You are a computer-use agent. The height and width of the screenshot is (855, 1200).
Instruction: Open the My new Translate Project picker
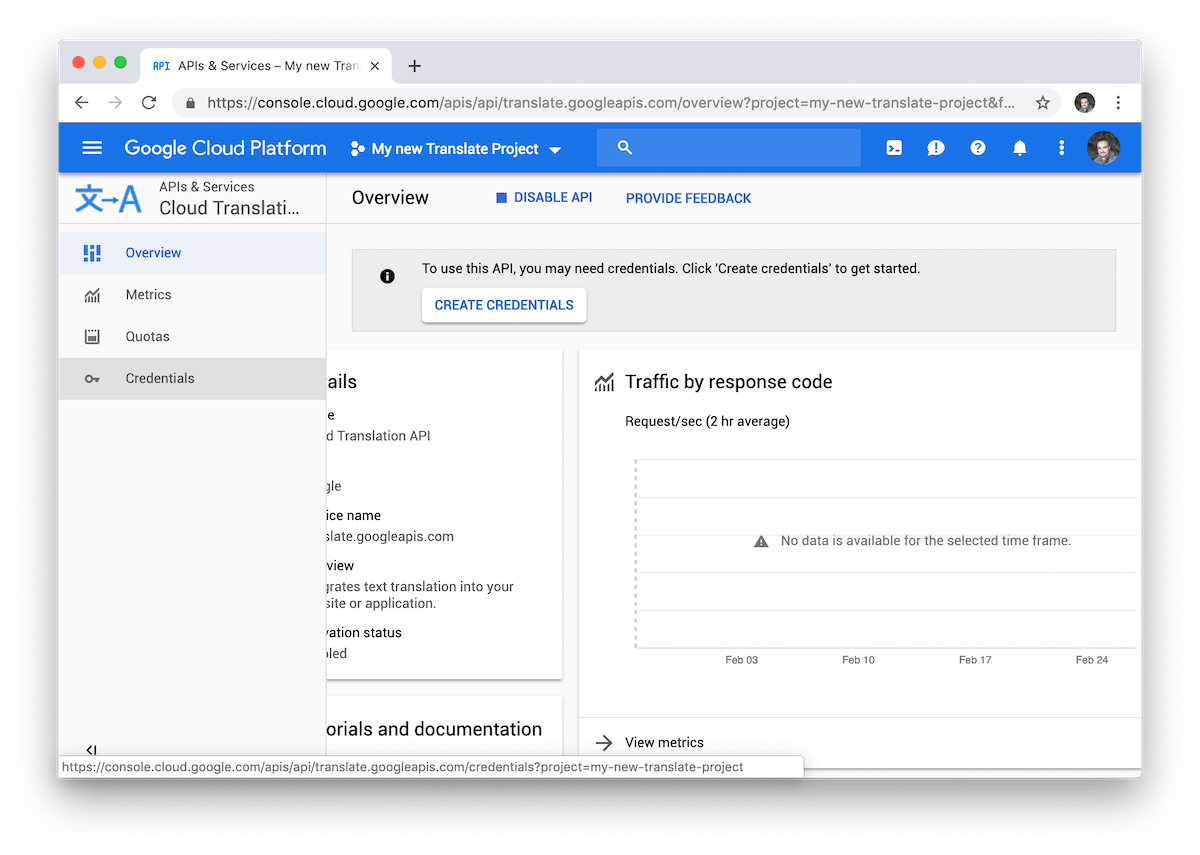[x=455, y=148]
